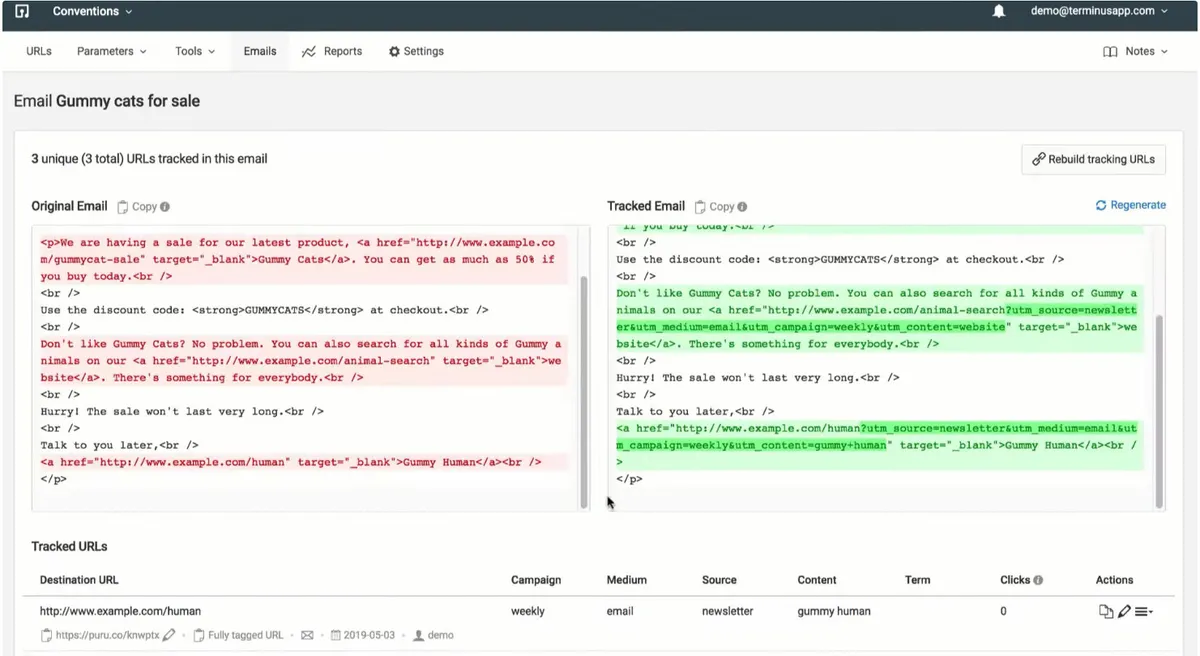Click the Rebuild tracking URLs button

click(1093, 159)
